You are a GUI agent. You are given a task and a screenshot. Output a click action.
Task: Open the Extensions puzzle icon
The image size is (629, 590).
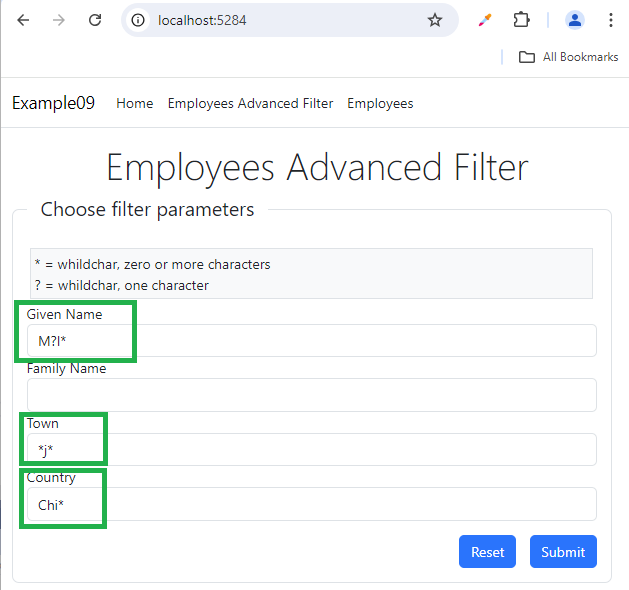click(x=521, y=20)
